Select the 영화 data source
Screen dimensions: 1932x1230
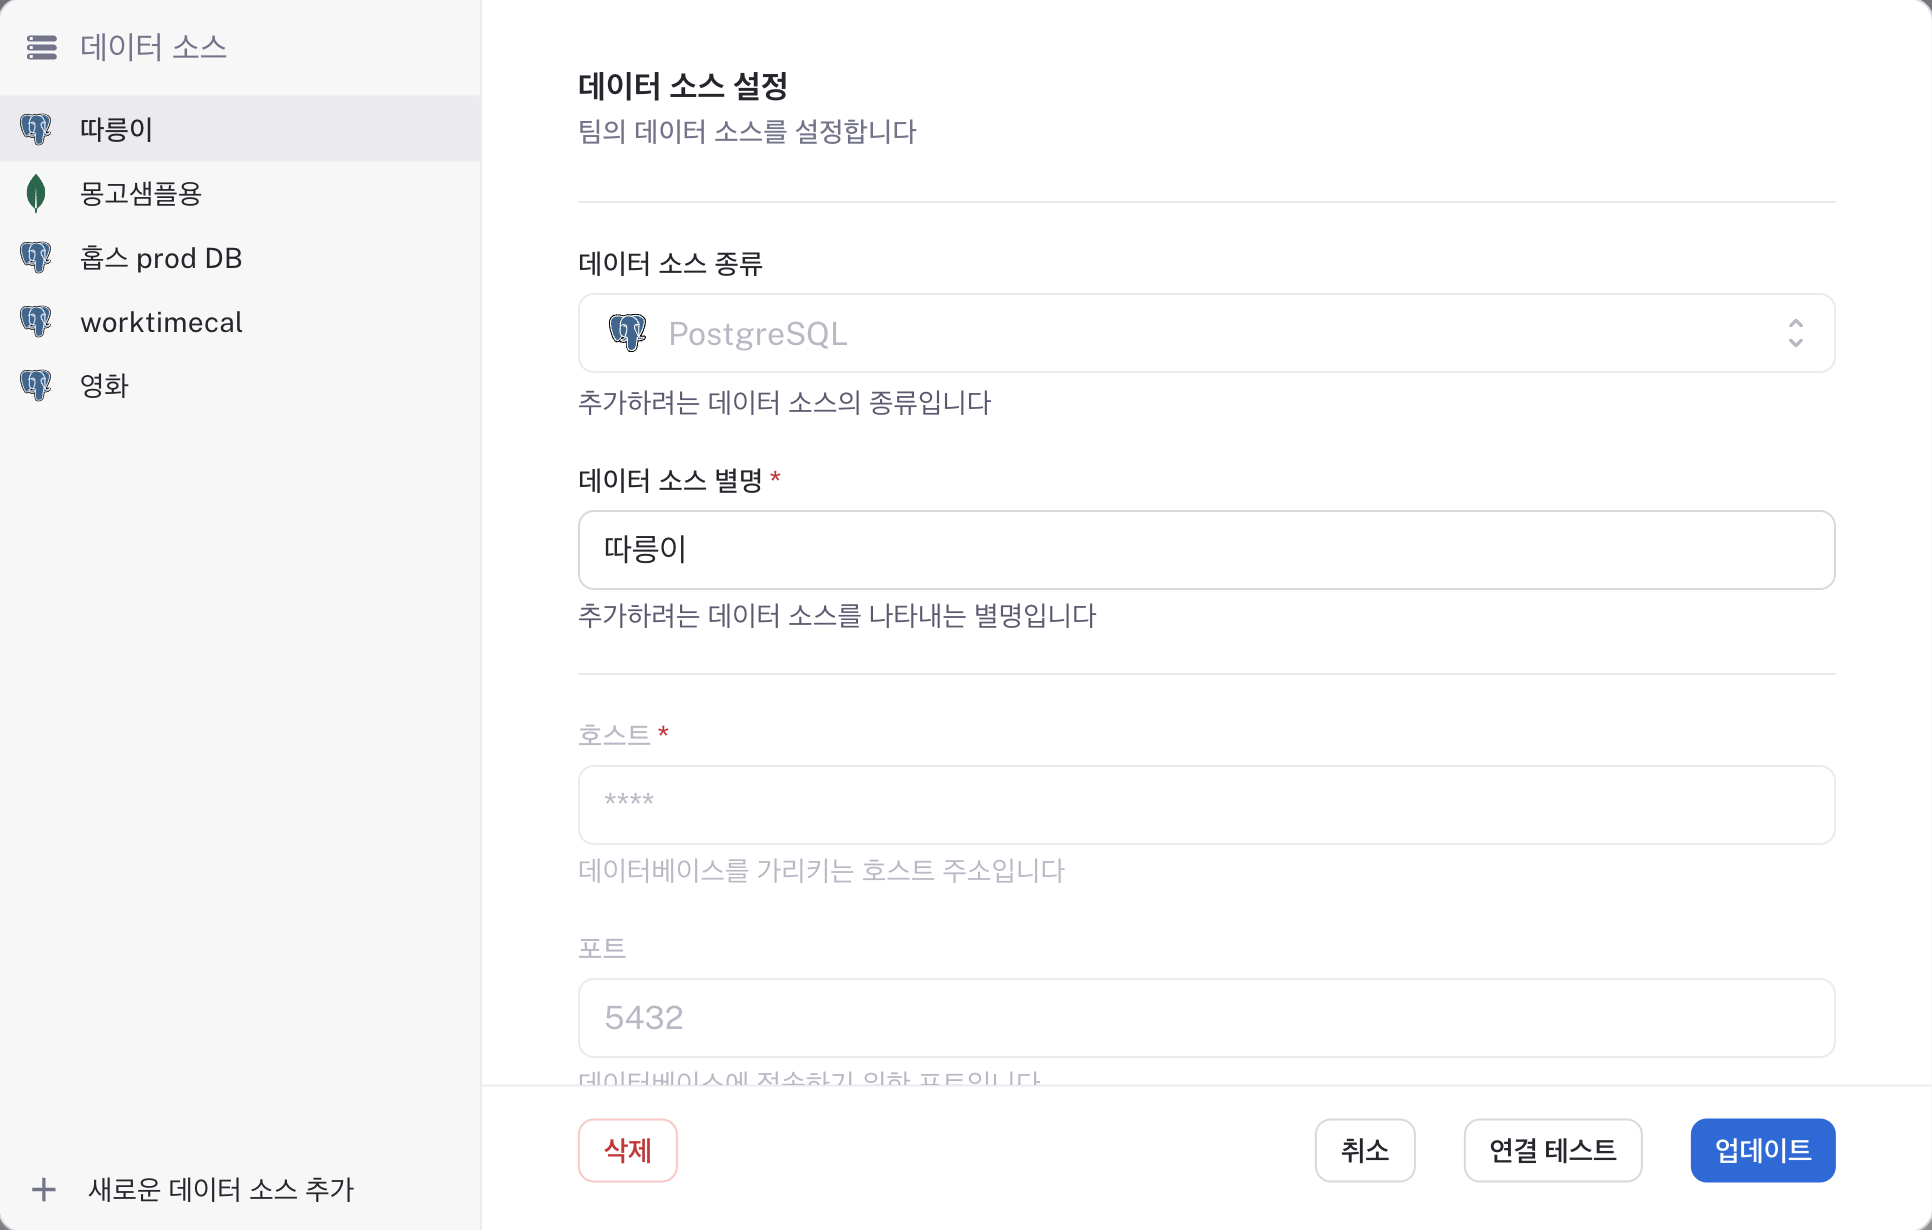(x=240, y=386)
